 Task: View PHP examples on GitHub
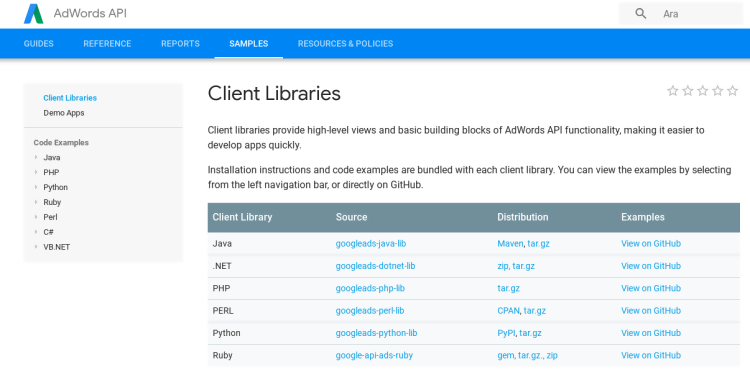coord(651,288)
